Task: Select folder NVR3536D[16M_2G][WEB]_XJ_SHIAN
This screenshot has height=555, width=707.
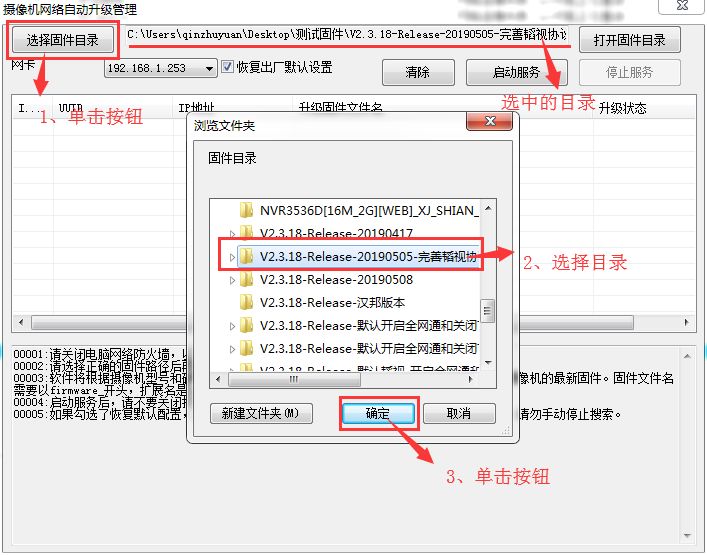Action: click(369, 211)
